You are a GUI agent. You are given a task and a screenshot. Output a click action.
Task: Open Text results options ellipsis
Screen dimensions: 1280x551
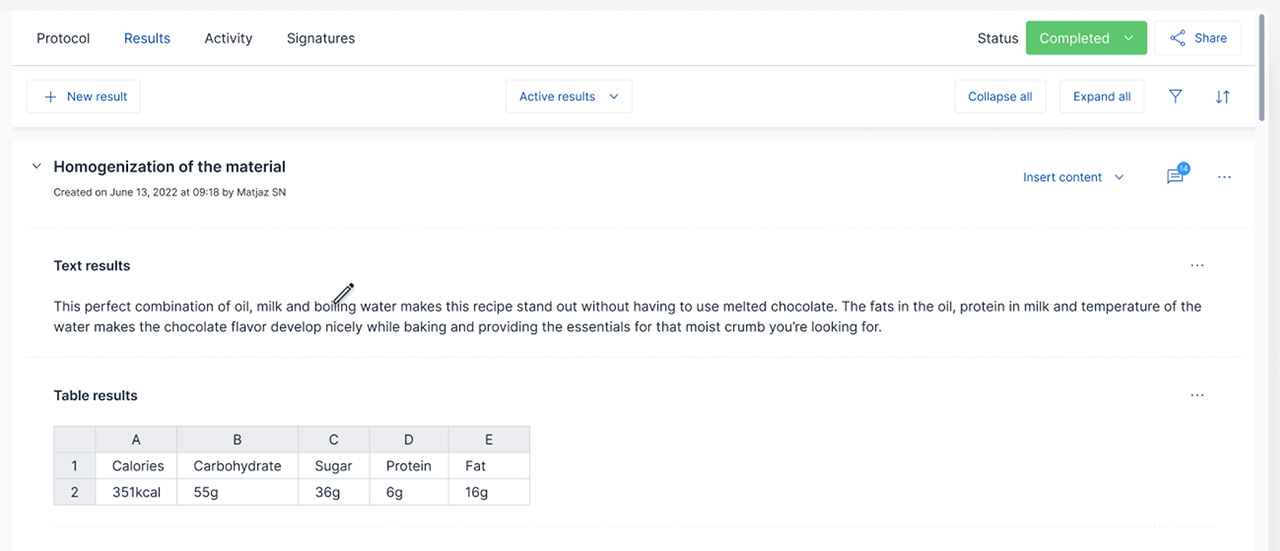pos(1197,266)
